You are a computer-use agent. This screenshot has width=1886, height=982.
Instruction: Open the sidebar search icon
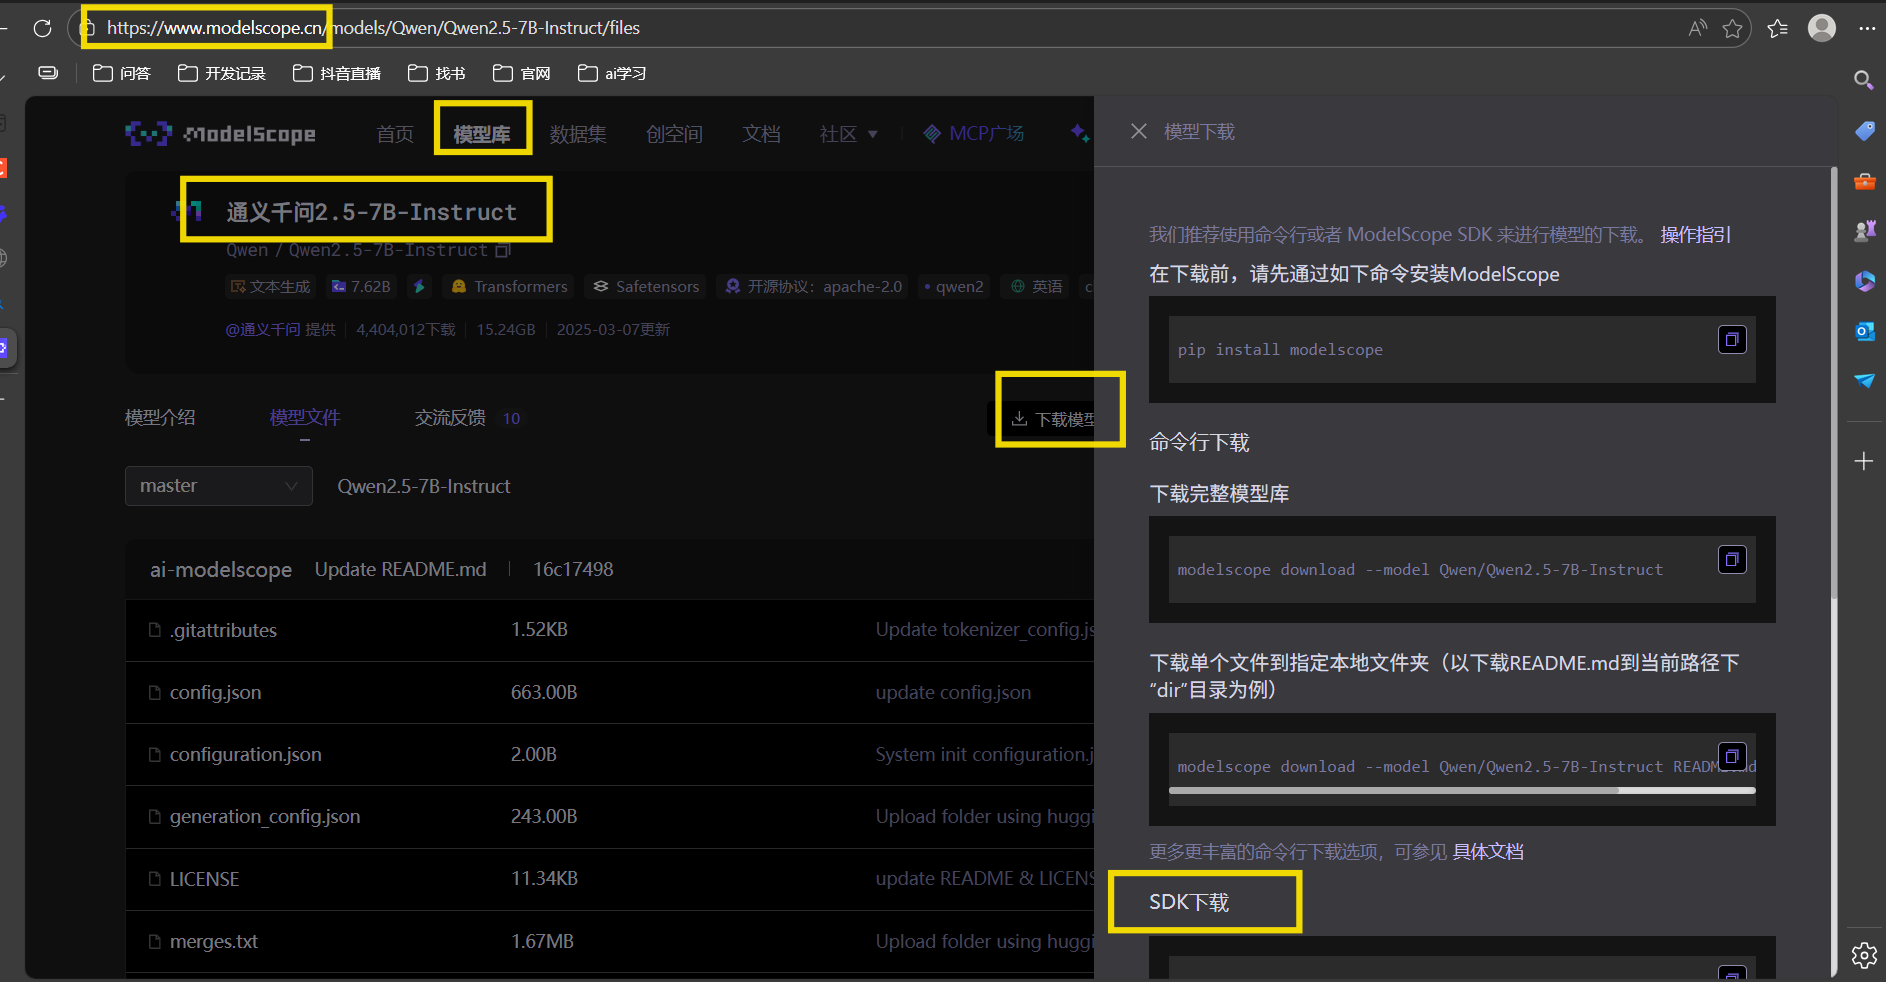point(1863,80)
